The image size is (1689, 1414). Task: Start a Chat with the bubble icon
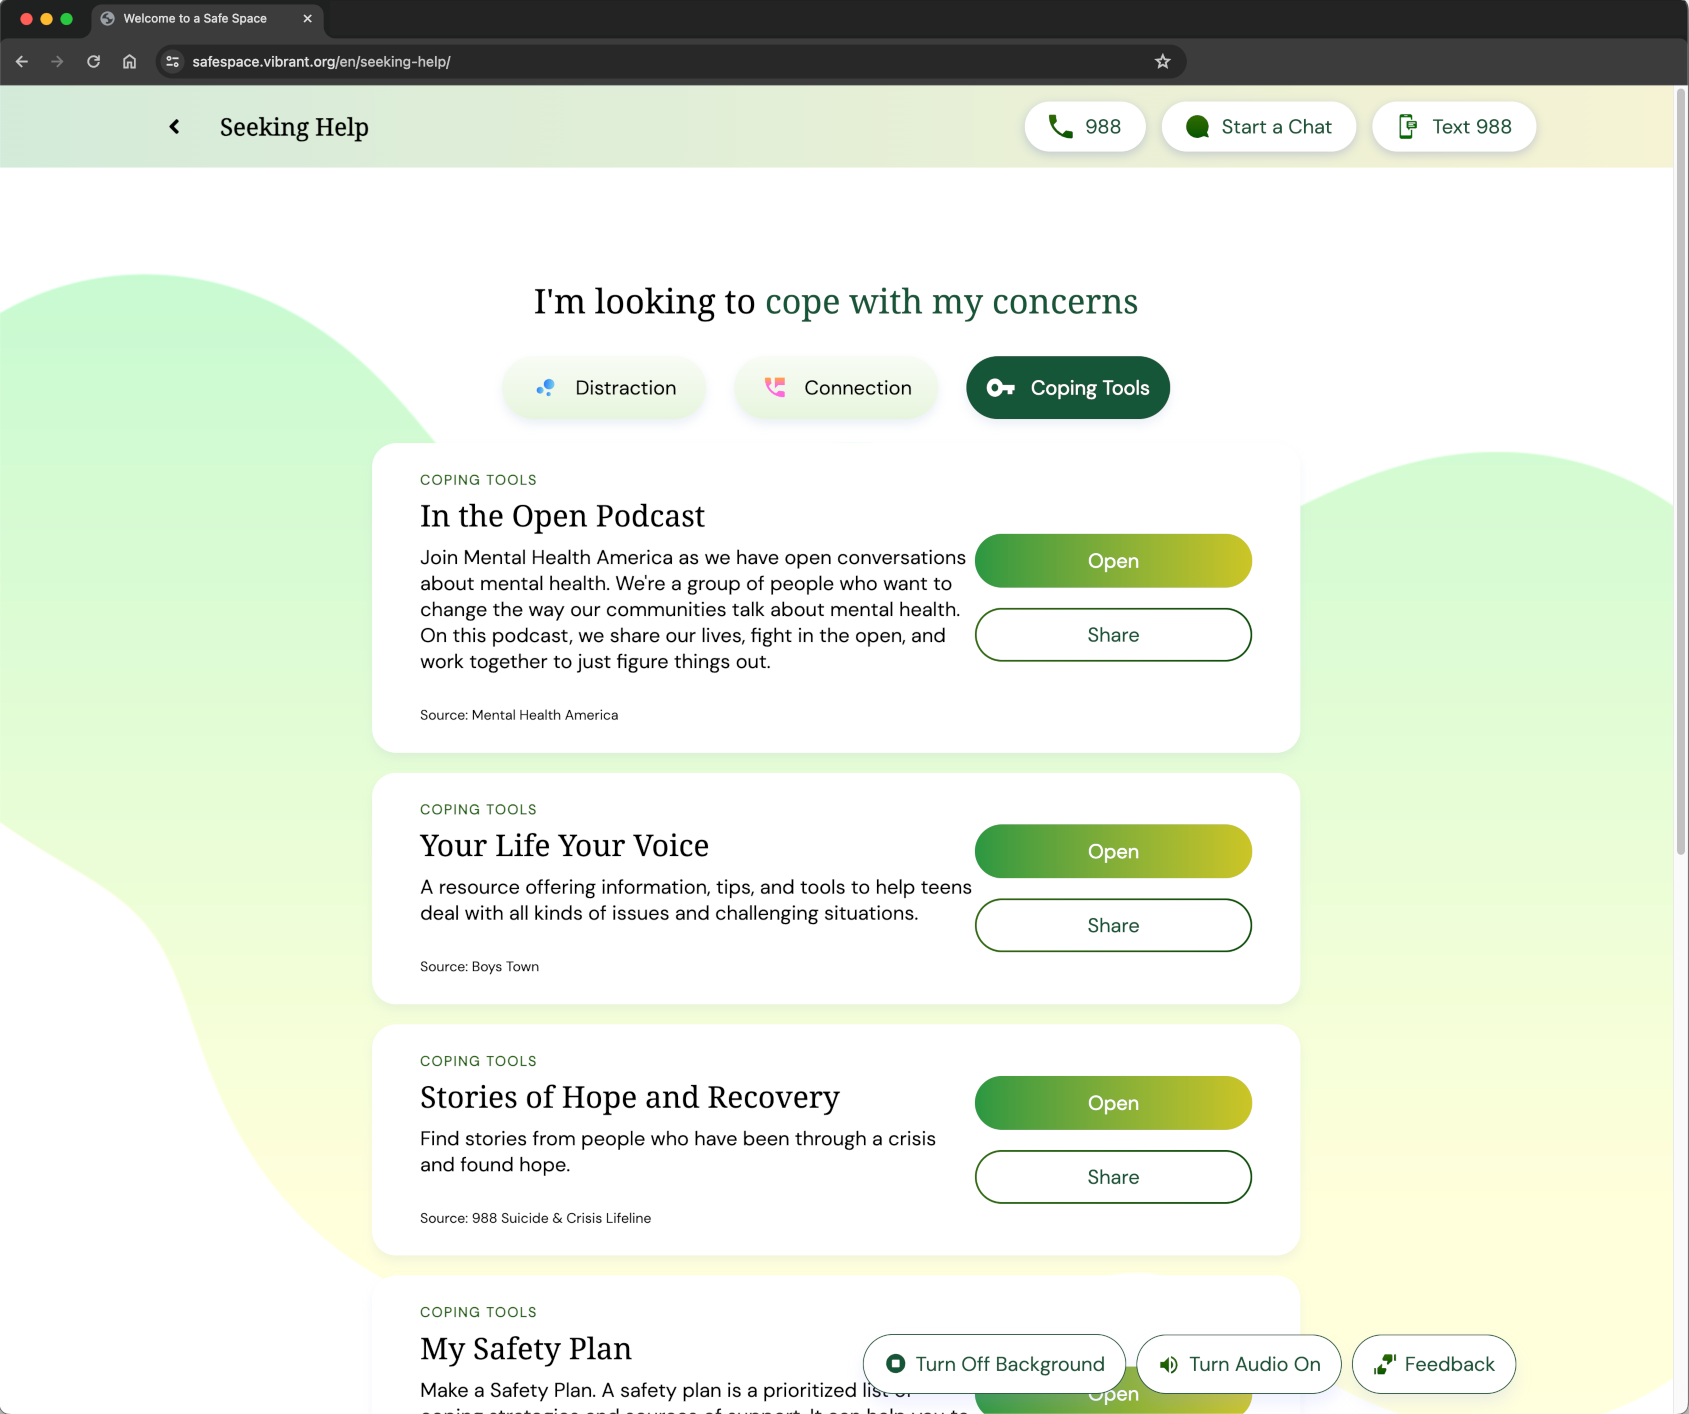coord(1258,127)
